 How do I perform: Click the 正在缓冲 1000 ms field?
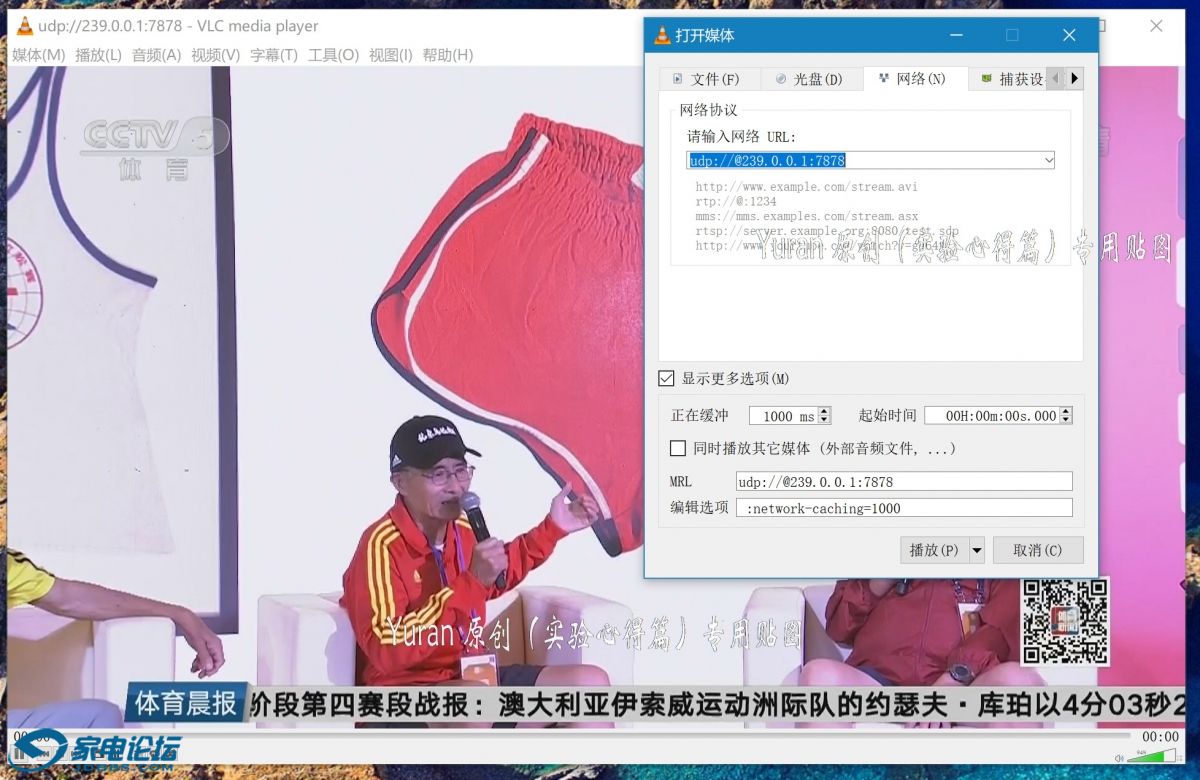click(783, 416)
